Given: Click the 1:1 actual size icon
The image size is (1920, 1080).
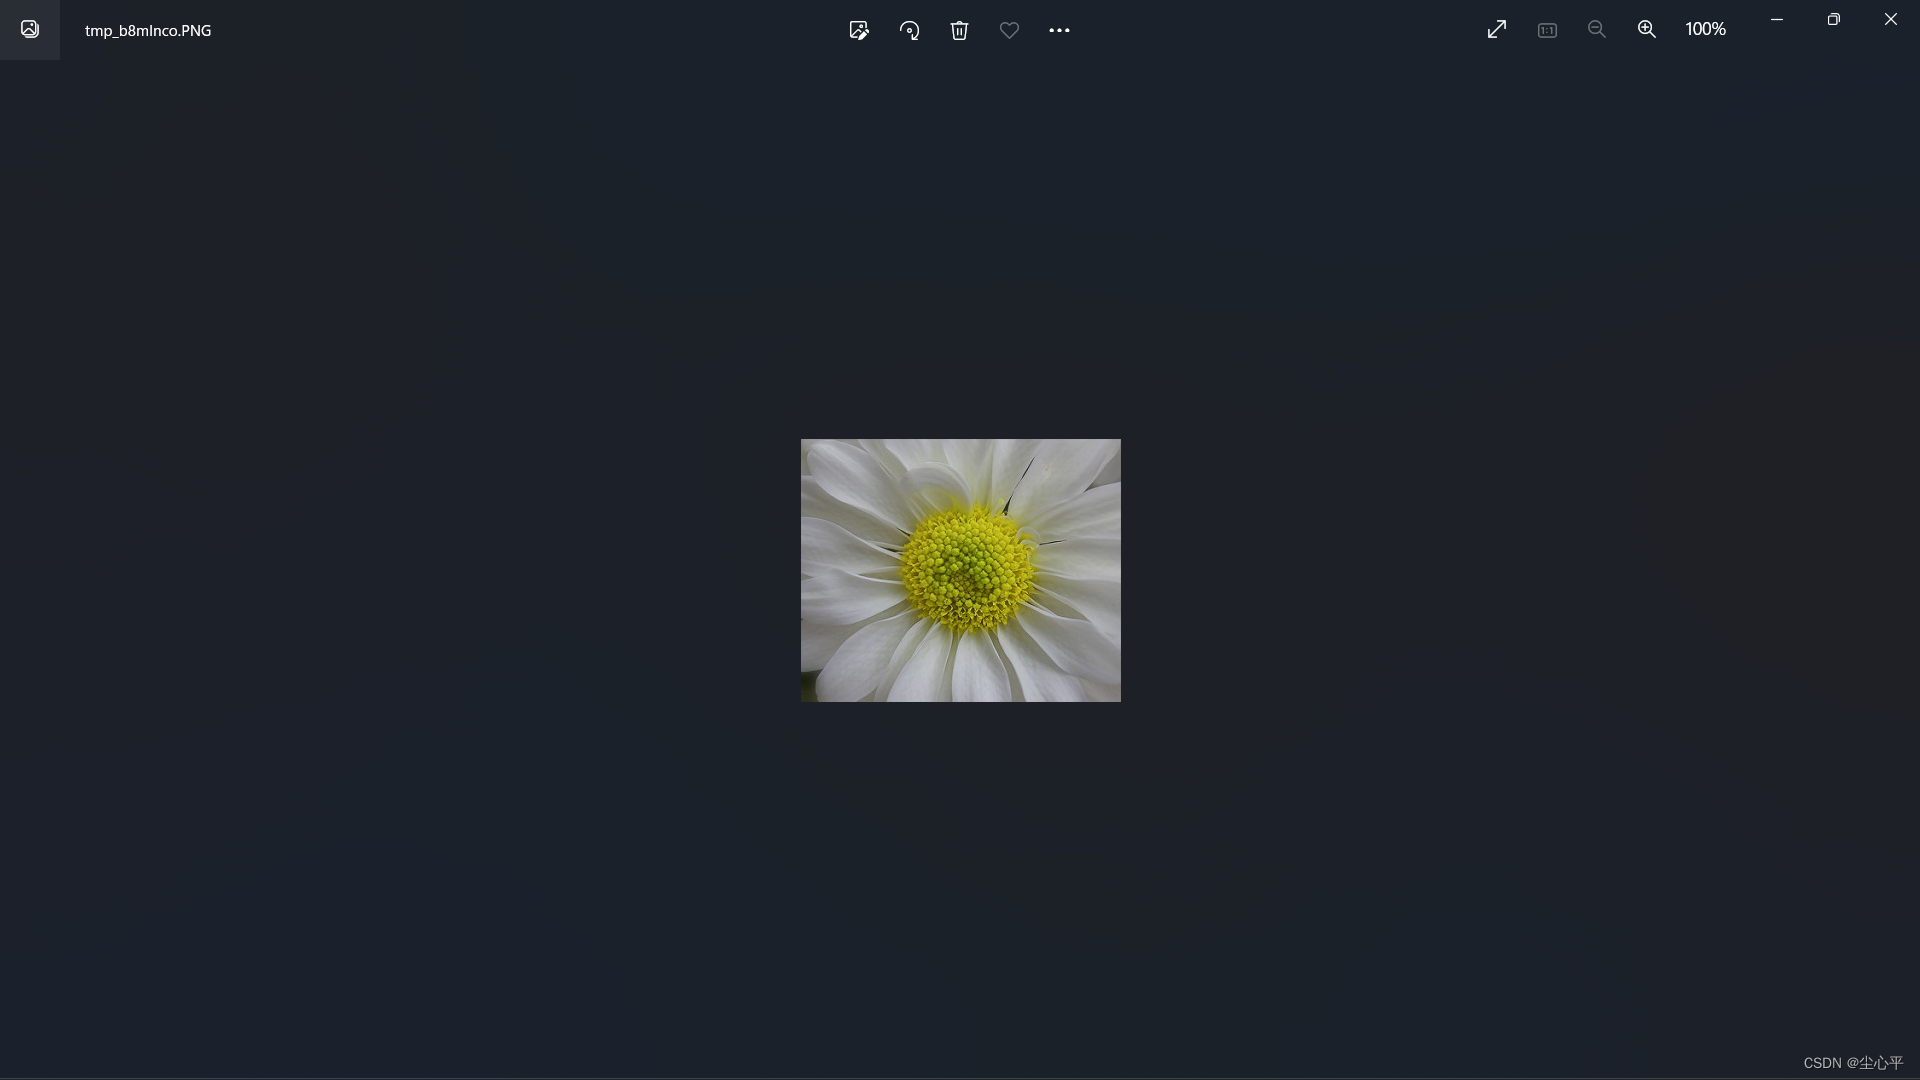Looking at the screenshot, I should [x=1547, y=30].
